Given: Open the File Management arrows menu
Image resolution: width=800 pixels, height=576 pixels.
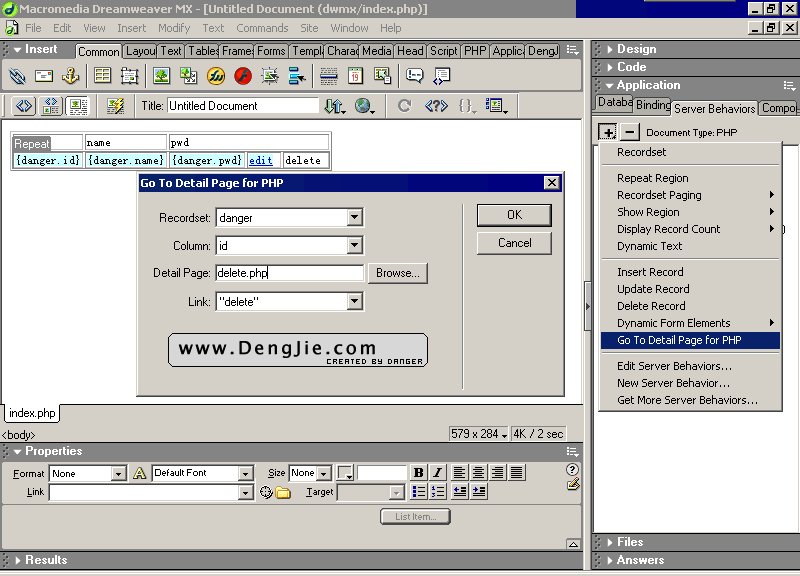Looking at the screenshot, I should coord(335,106).
